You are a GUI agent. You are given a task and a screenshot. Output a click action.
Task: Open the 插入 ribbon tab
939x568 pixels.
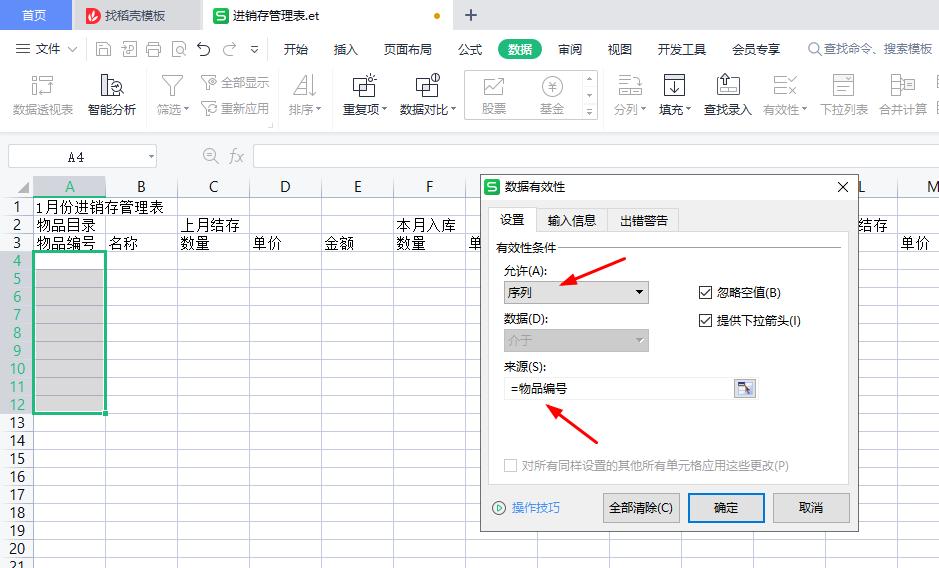pos(346,49)
